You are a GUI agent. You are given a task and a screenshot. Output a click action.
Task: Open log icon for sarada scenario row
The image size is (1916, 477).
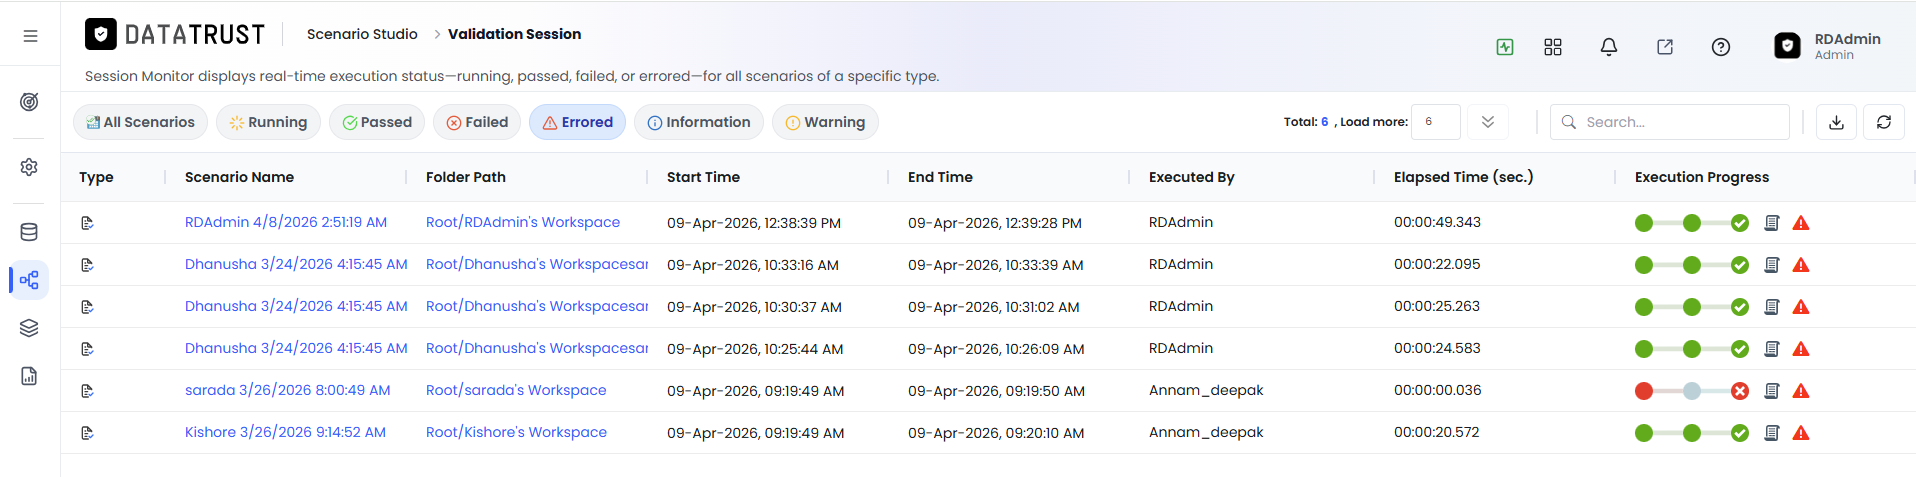[x=1772, y=391]
